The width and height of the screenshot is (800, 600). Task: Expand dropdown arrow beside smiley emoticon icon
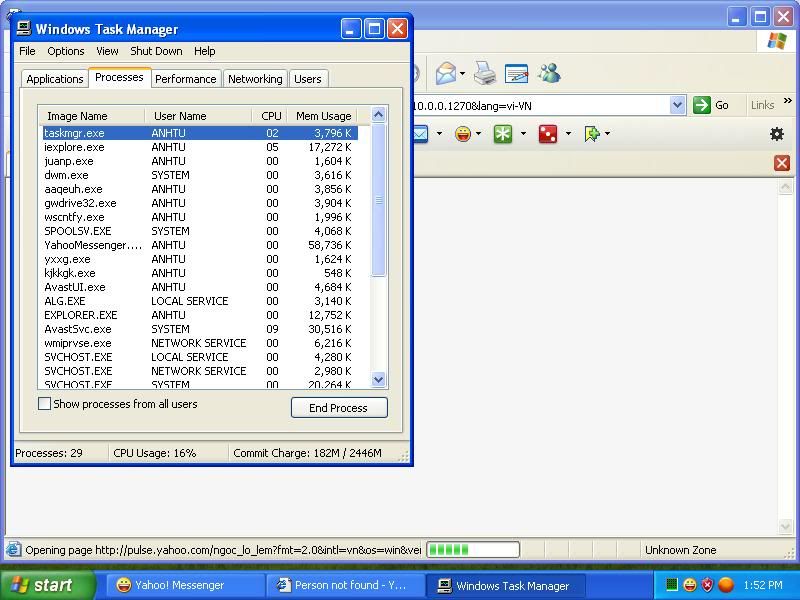pos(478,134)
